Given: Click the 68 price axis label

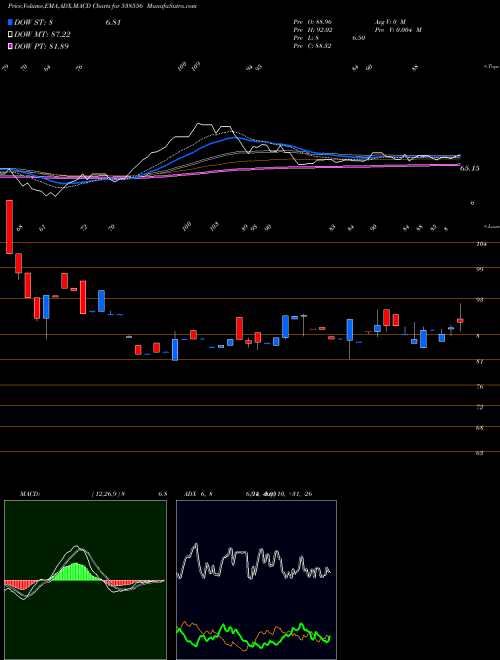Looking at the screenshot, I should pyautogui.click(x=479, y=428).
